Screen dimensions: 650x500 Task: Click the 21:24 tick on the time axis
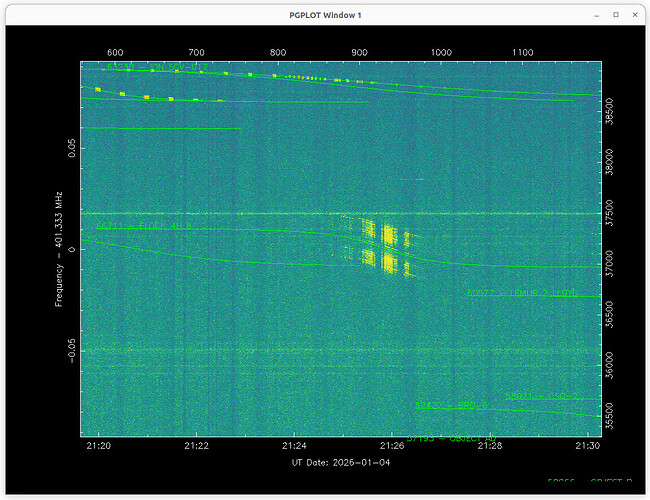pyautogui.click(x=294, y=446)
